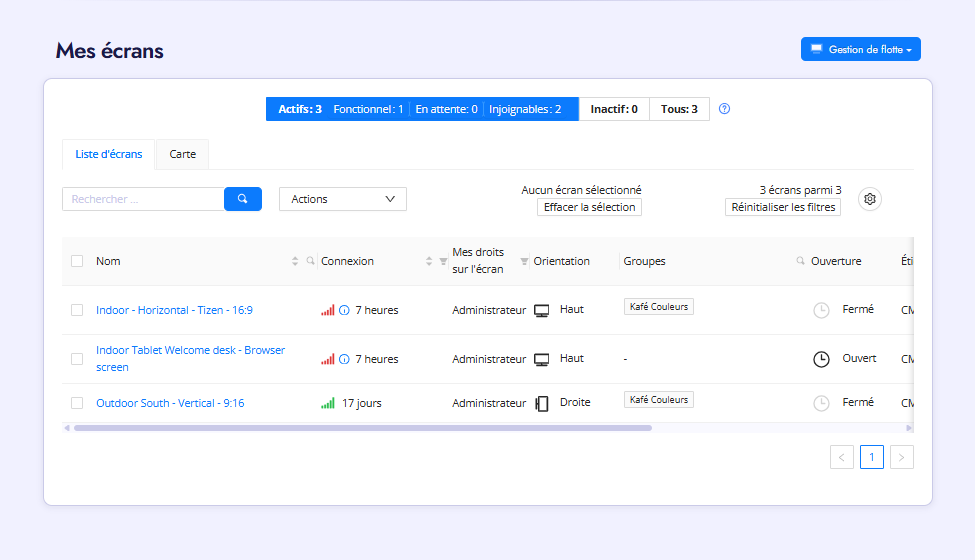This screenshot has height=560, width=975.
Task: Click the vertical orientation icon for Outdoor South
Action: pos(542,403)
